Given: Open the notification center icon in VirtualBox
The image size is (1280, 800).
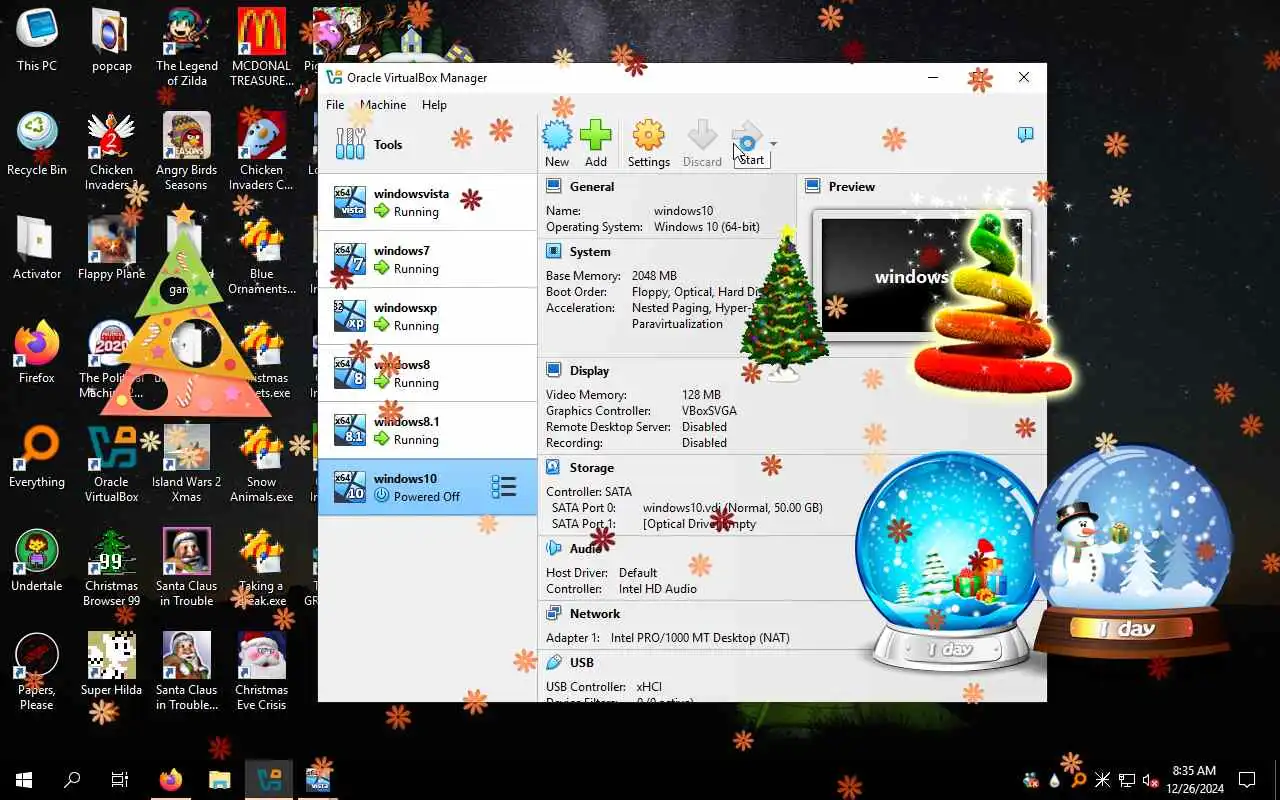Looking at the screenshot, I should [x=1025, y=135].
